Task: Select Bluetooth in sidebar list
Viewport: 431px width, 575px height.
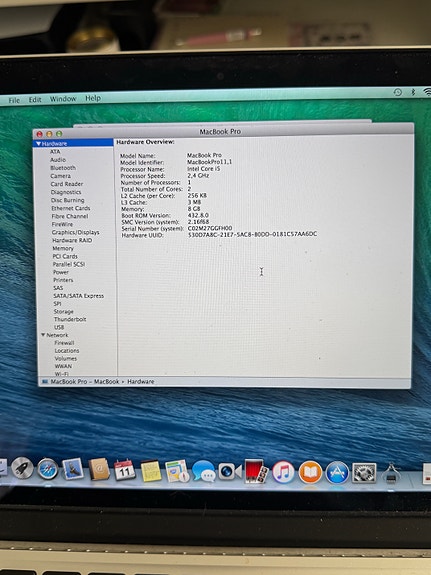Action: coord(63,168)
